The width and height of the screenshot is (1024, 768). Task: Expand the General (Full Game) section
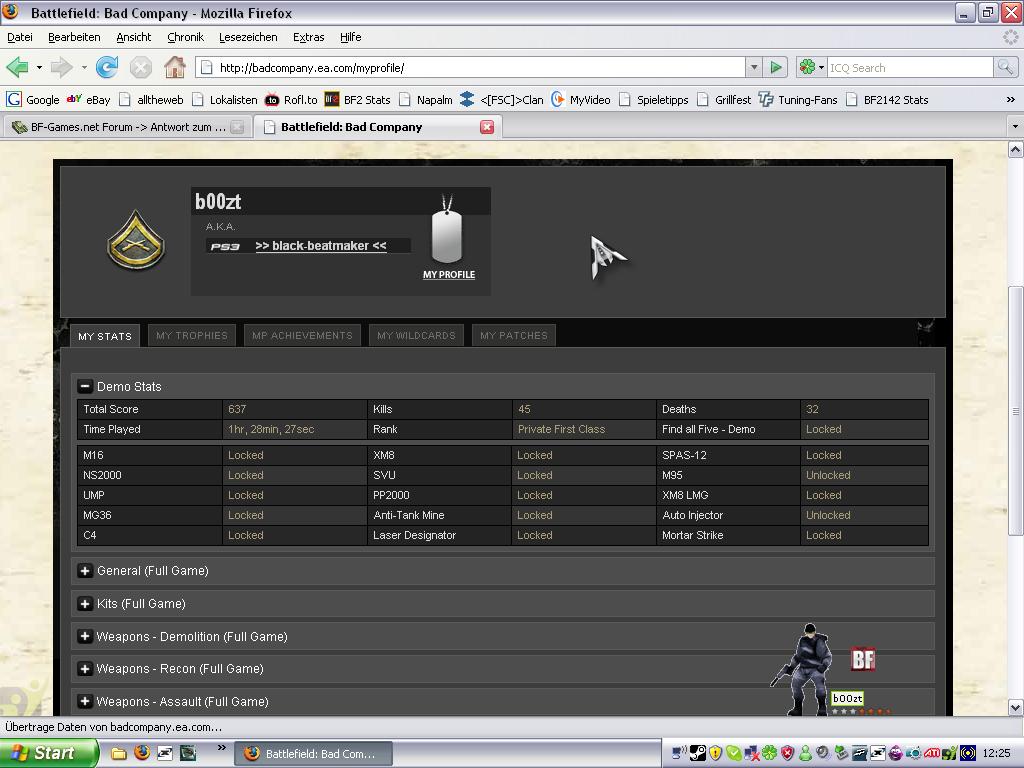click(x=84, y=571)
